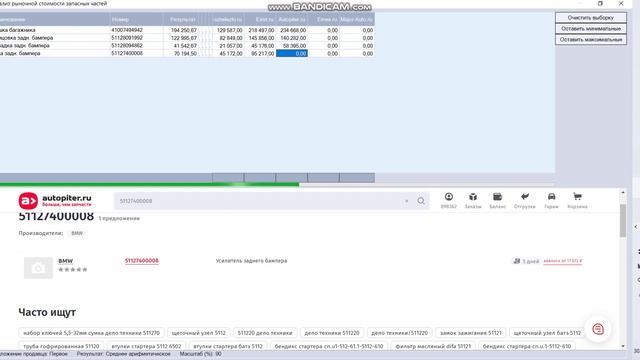Click tag 'фильтр масляный difa 51121'
The width and height of the screenshot is (640, 360).
point(433,346)
